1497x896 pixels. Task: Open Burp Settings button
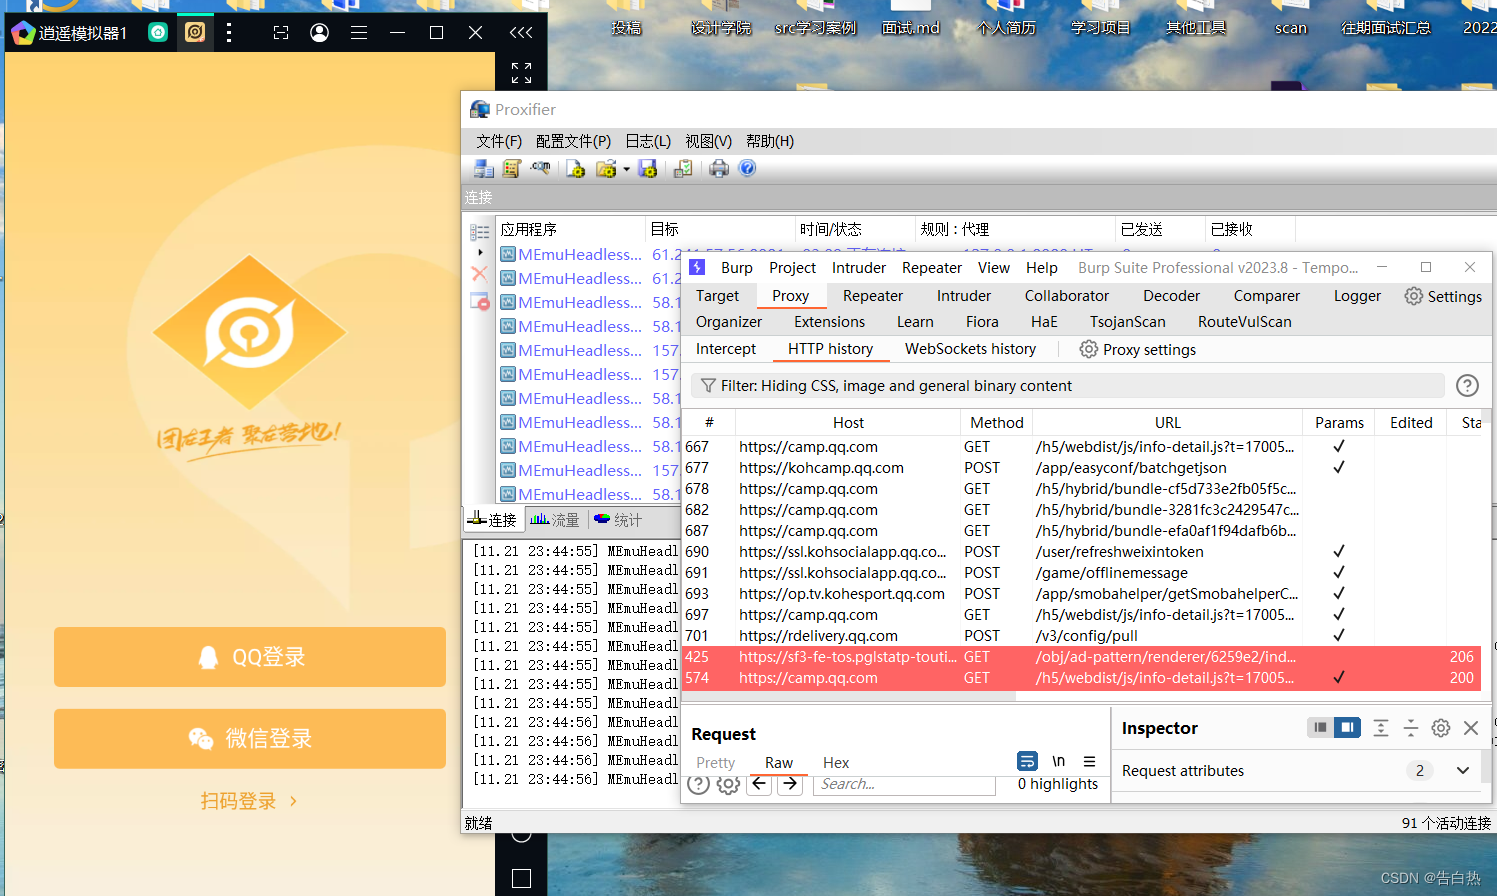click(1443, 296)
